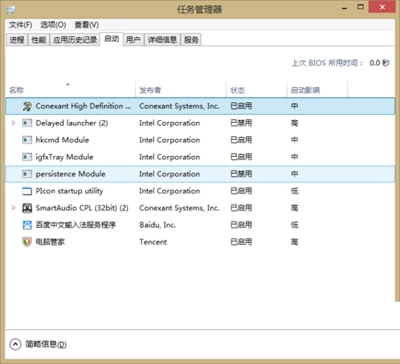The width and height of the screenshot is (400, 364).
Task: Click the 上次 BIOS 所用时间 label
Action: 327,63
